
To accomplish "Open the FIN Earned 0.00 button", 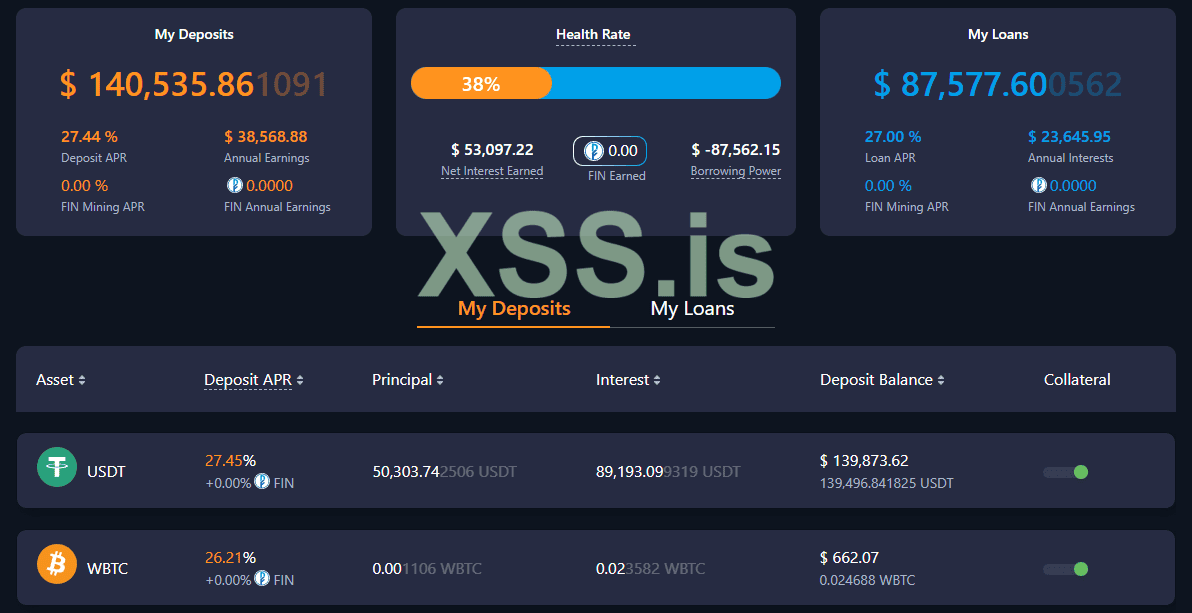I will click(x=610, y=151).
